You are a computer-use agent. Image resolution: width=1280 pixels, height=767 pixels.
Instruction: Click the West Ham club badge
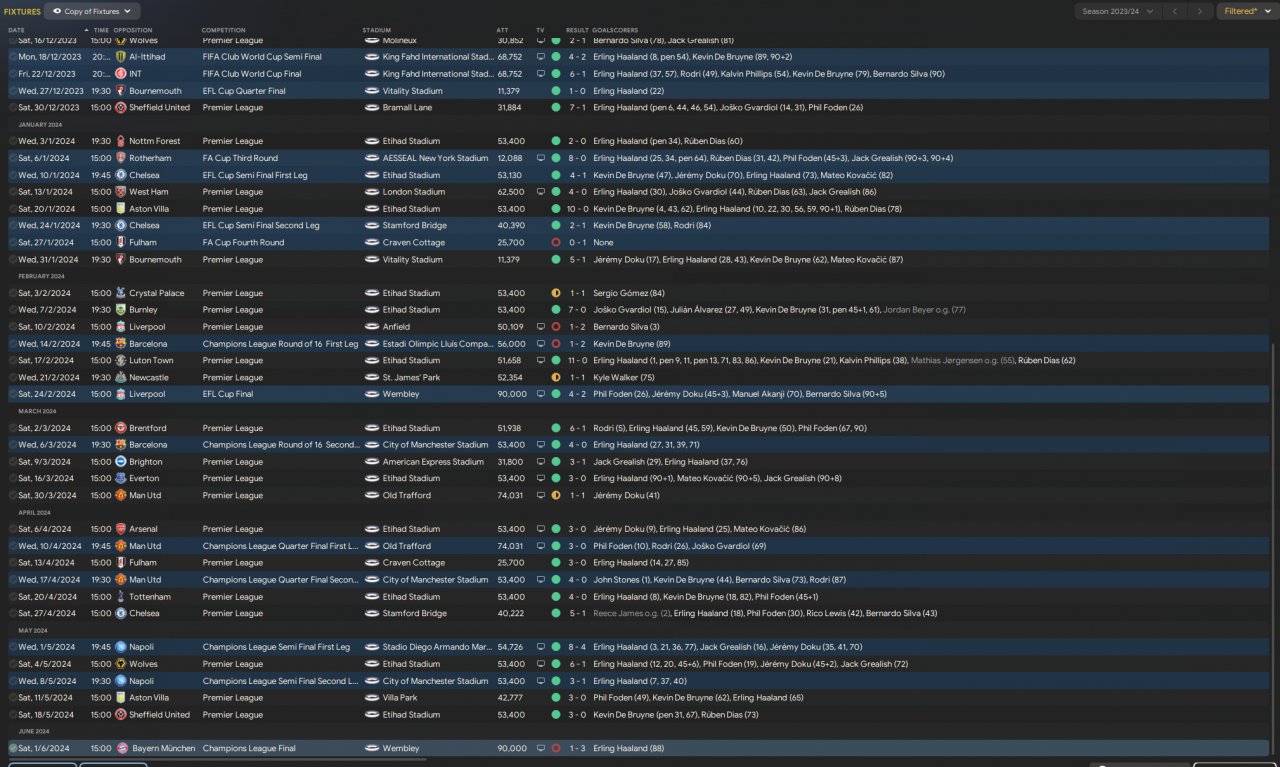tap(120, 192)
